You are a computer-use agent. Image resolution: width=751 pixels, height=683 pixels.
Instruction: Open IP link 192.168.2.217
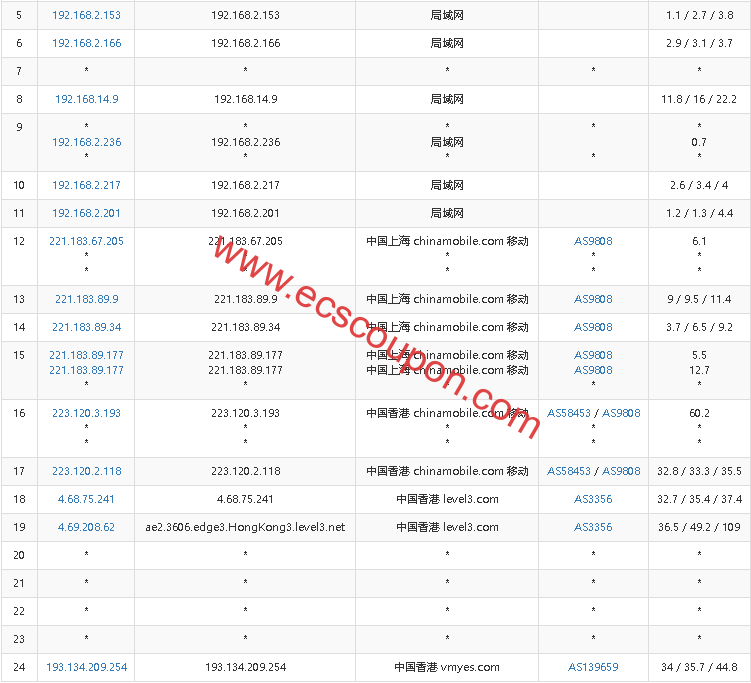[86, 185]
